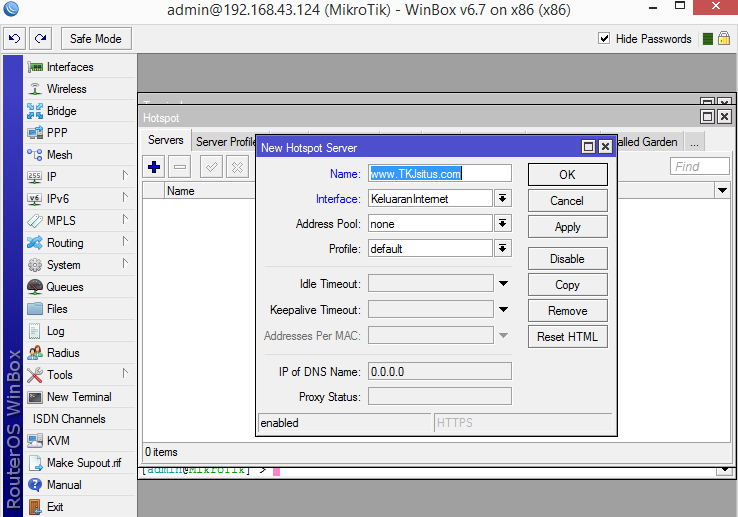Open the Log icon
Viewport: 738px width, 517px height.
pyautogui.click(x=35, y=331)
